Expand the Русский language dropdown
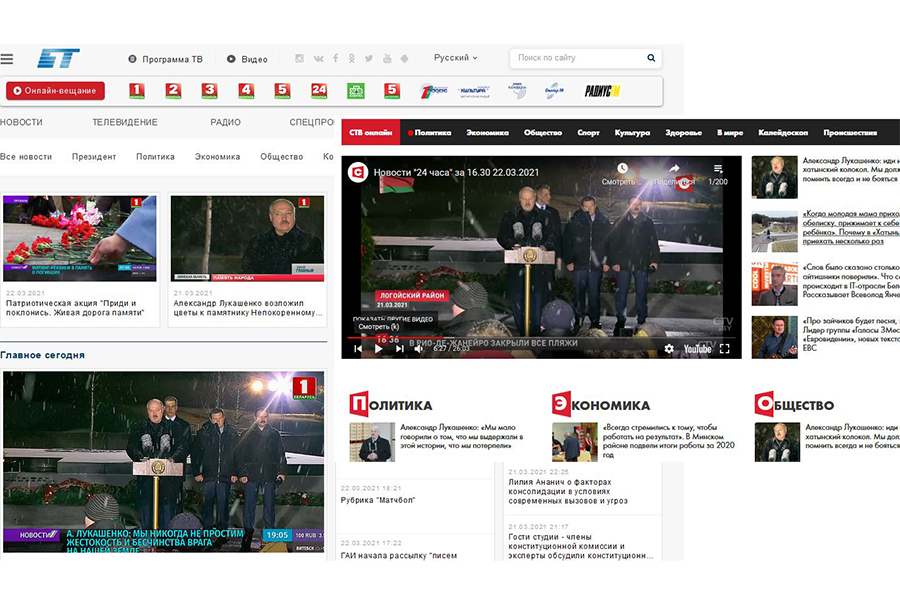Image resolution: width=900 pixels, height=600 pixels. pos(455,58)
